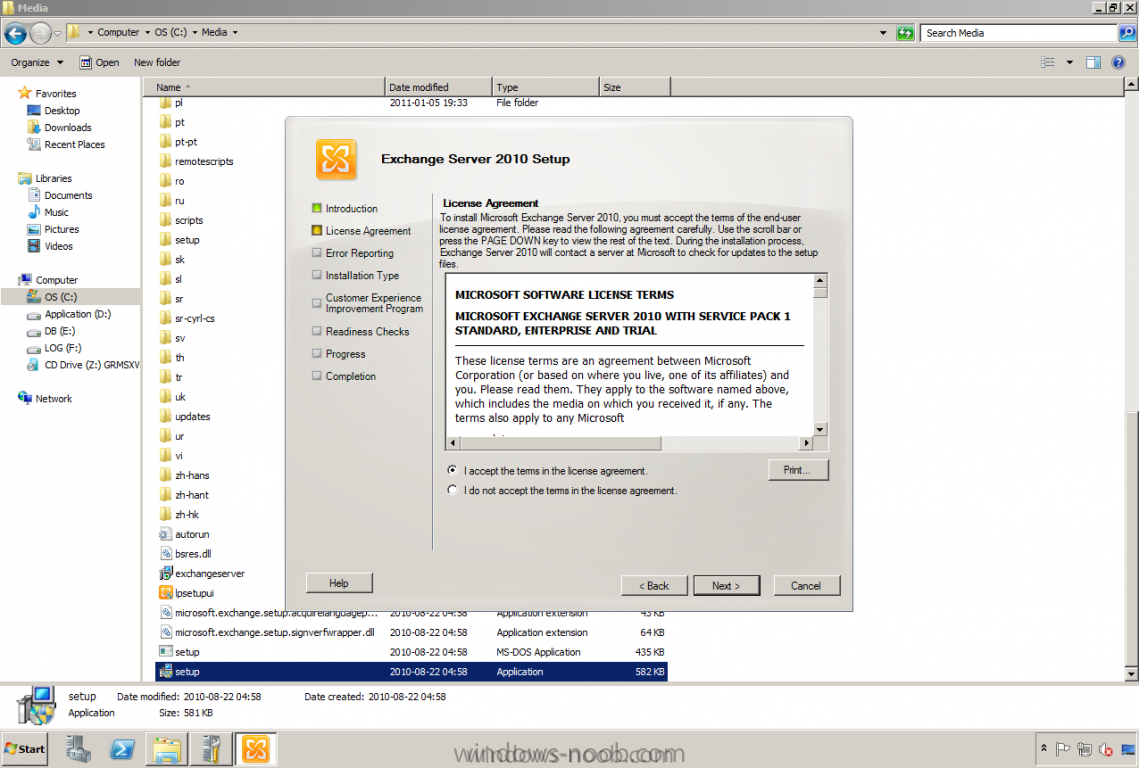Sort files by the Name column
The height and width of the screenshot is (768, 1139).
pyautogui.click(x=264, y=87)
